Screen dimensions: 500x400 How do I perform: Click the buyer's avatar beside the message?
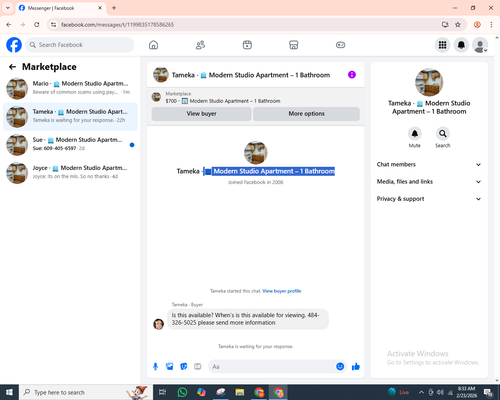[x=158, y=324]
